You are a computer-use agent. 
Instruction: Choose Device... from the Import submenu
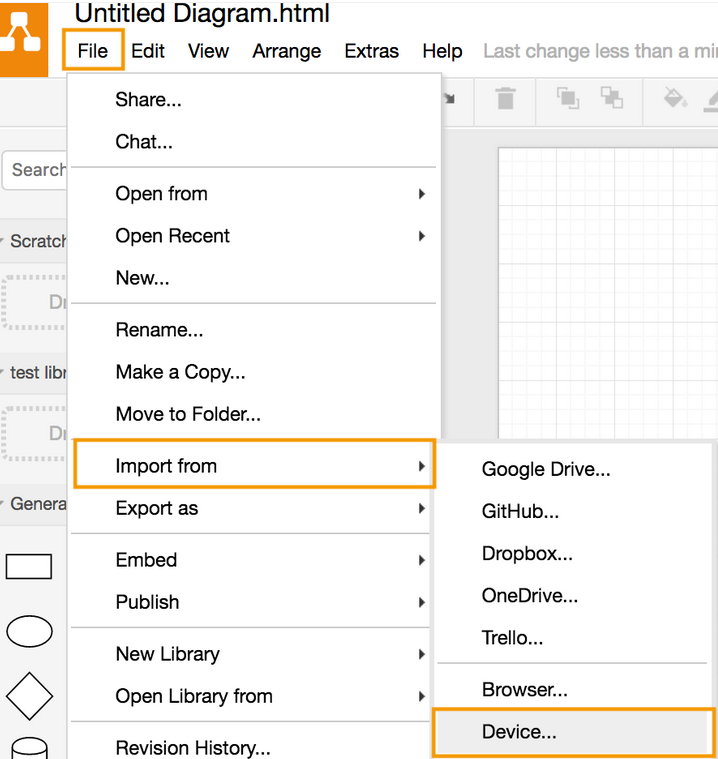coord(574,732)
